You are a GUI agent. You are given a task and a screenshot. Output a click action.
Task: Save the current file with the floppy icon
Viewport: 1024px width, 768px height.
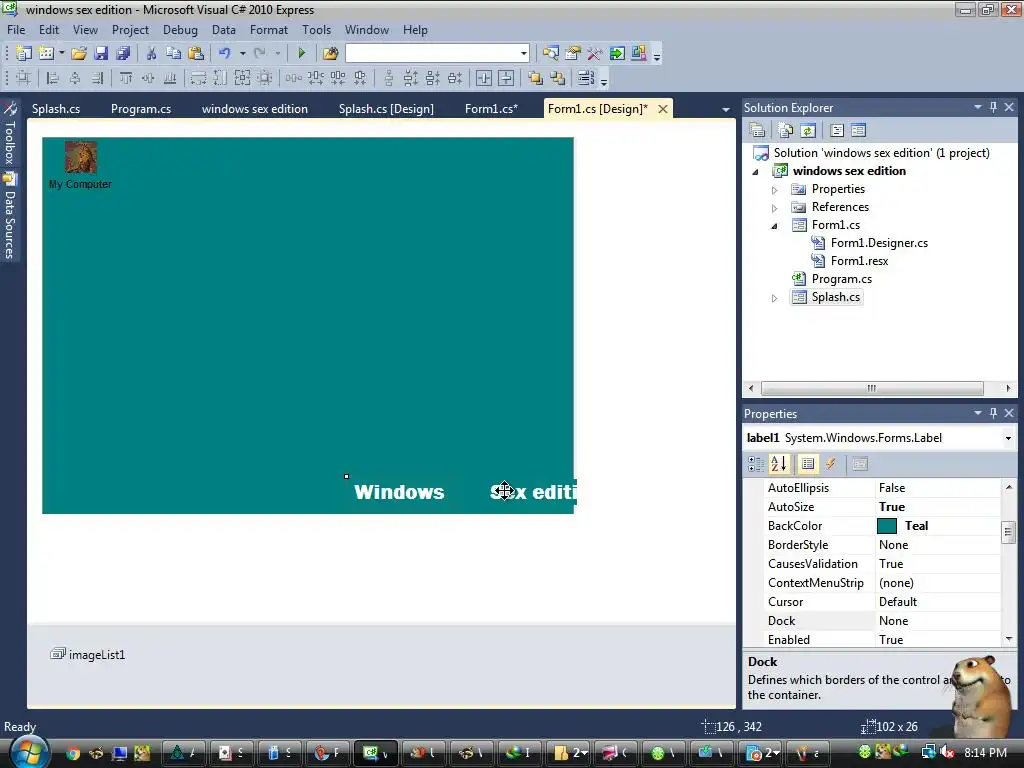(101, 54)
